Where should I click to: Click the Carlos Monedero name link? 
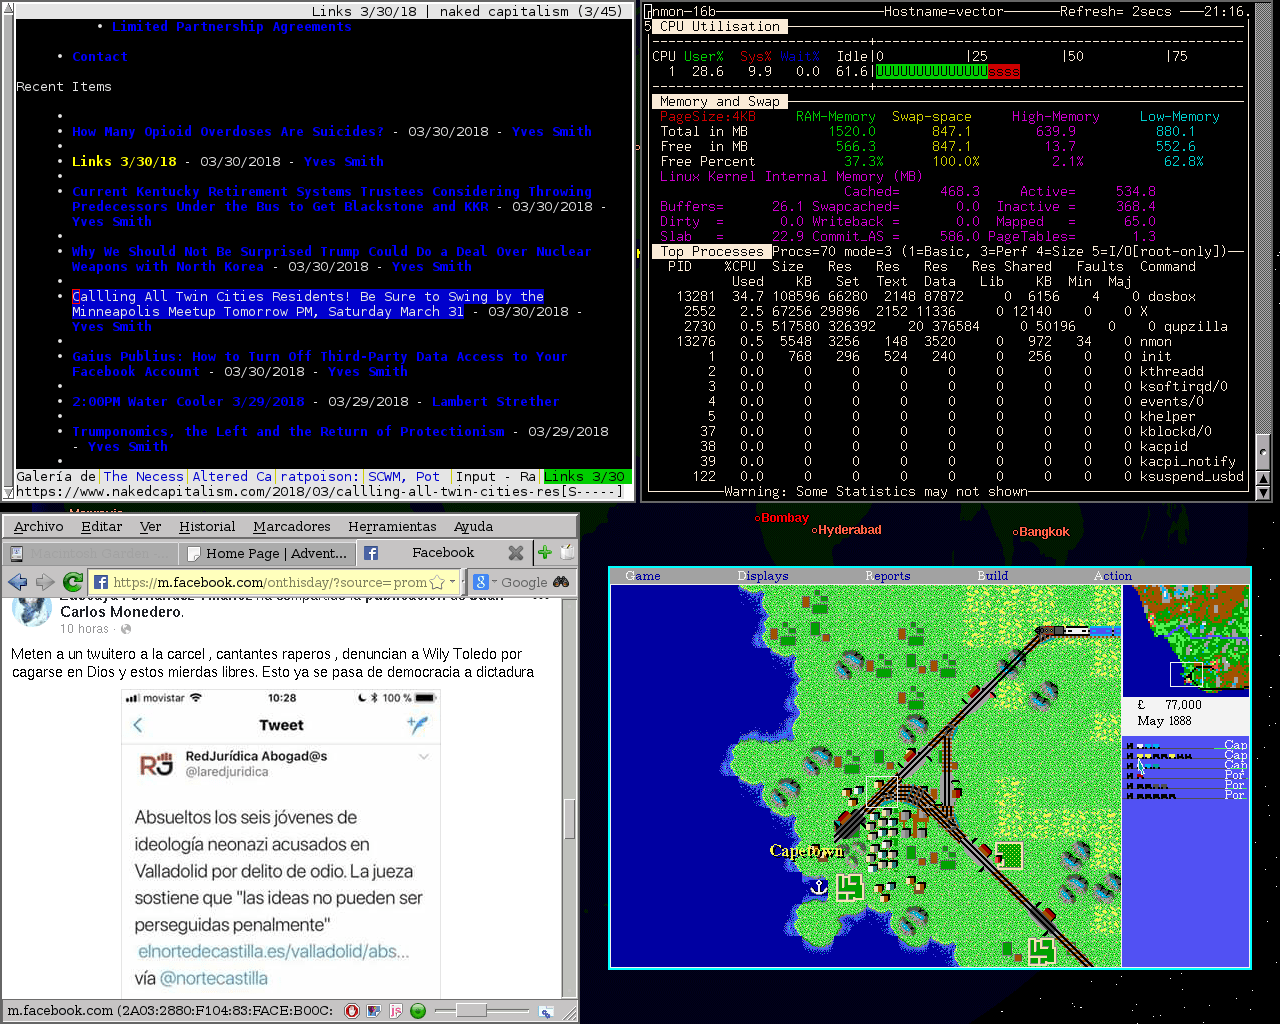click(x=121, y=612)
